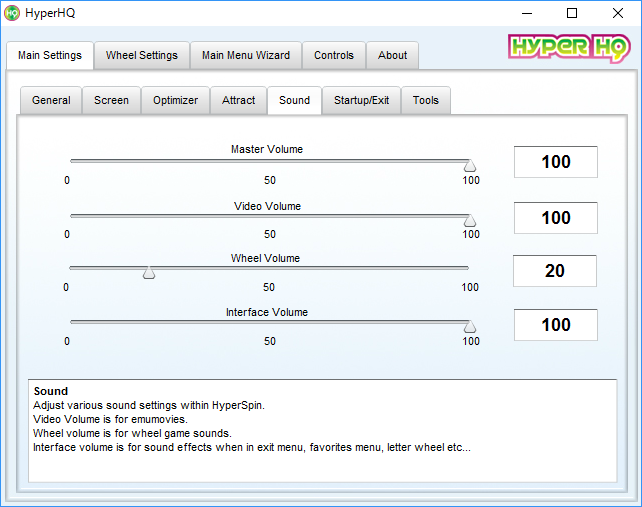The height and width of the screenshot is (507, 642).
Task: Click the Master Volume label
Action: point(267,149)
